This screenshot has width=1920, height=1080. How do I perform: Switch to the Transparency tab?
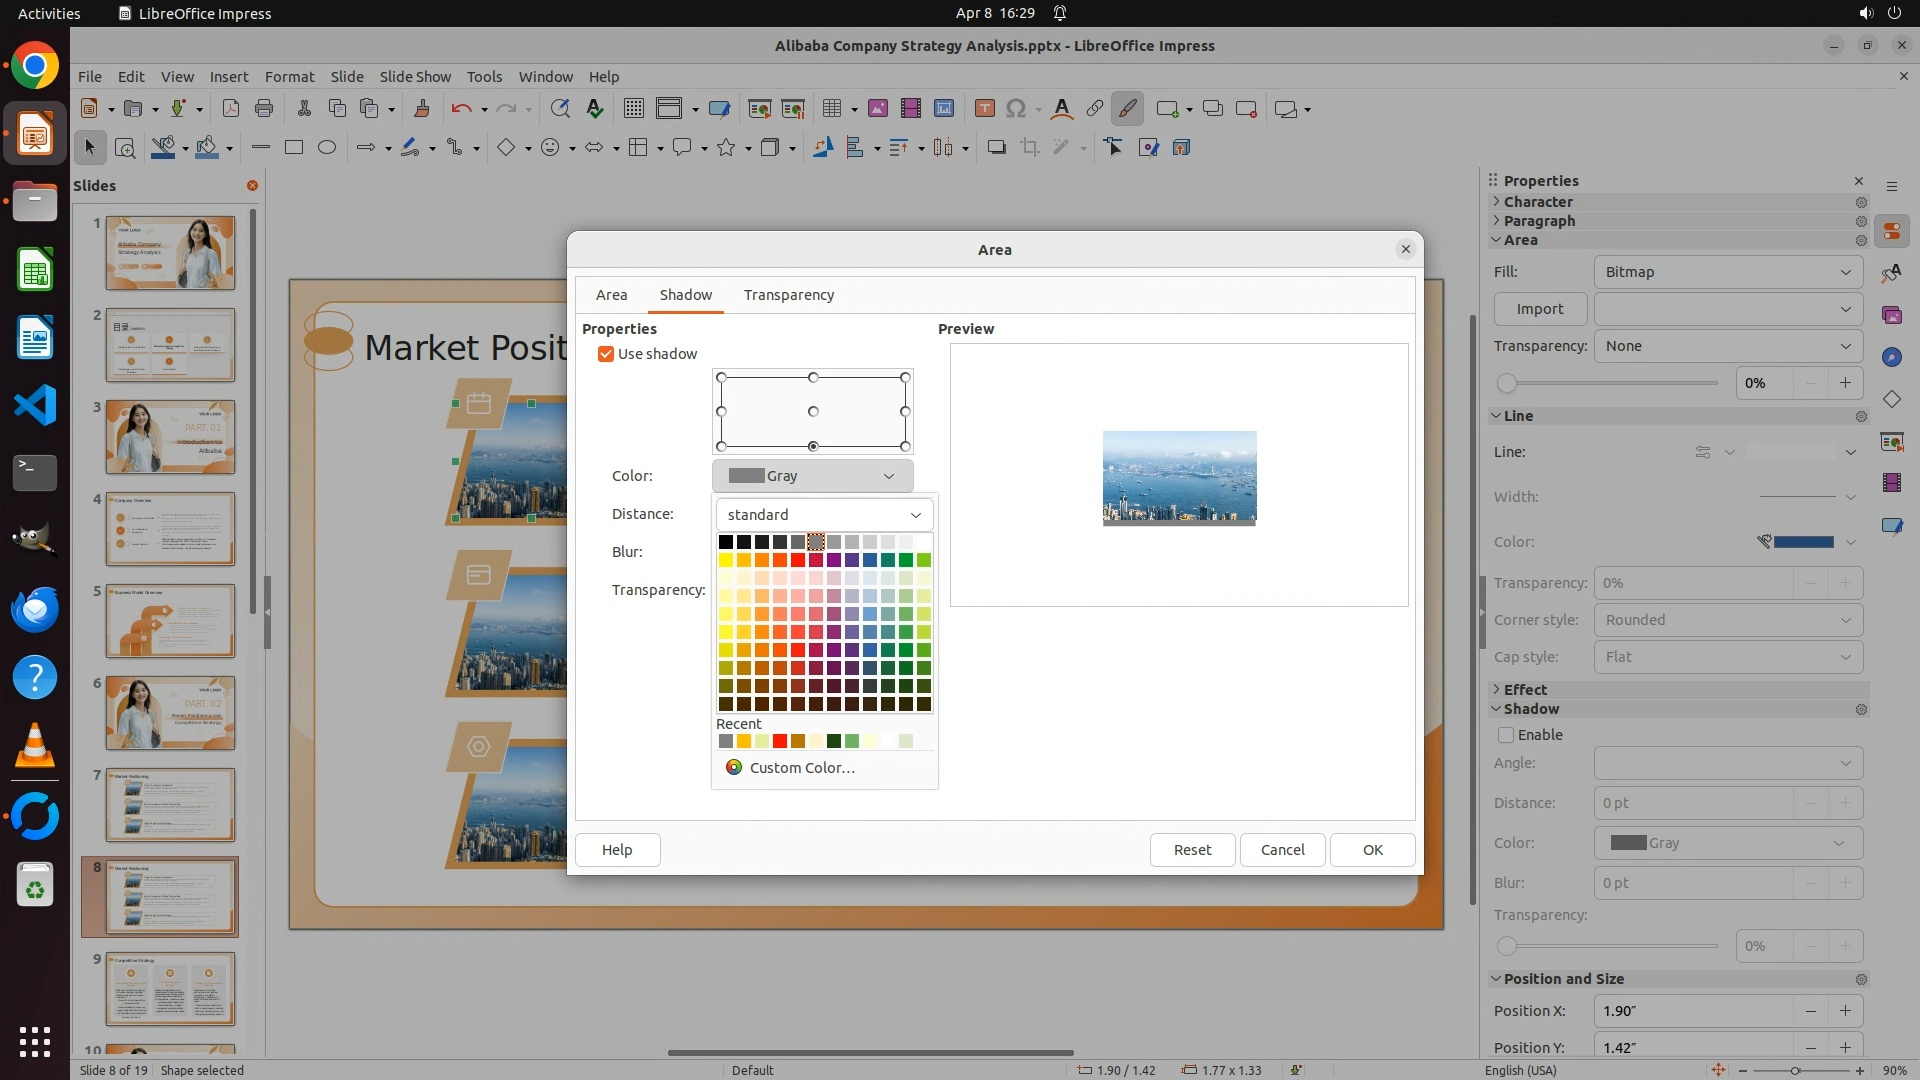[788, 295]
